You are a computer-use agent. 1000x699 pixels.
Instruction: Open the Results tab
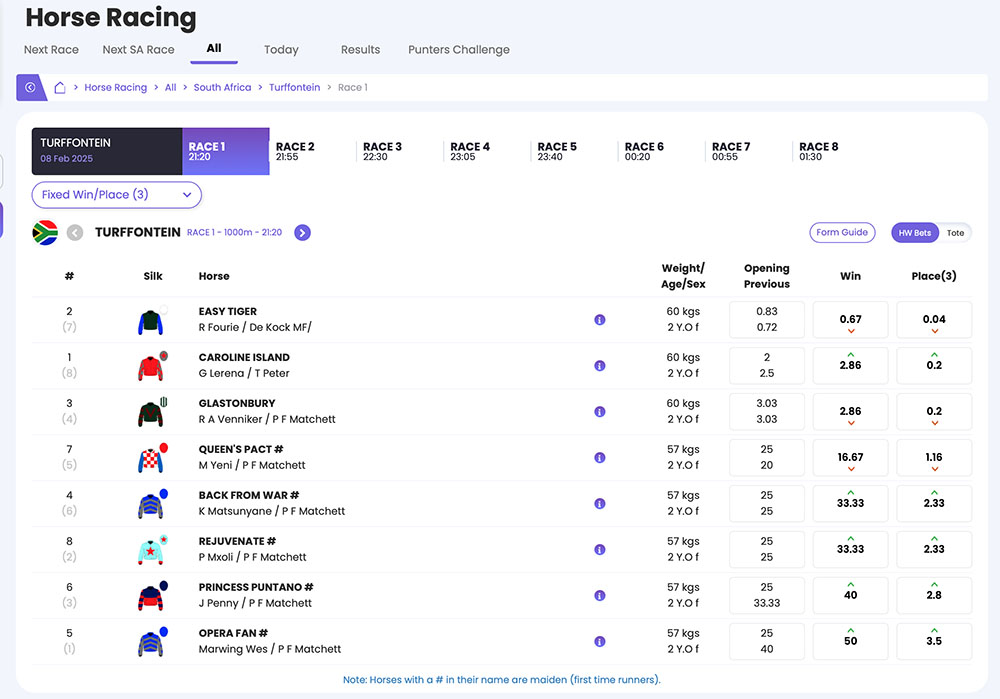click(360, 50)
